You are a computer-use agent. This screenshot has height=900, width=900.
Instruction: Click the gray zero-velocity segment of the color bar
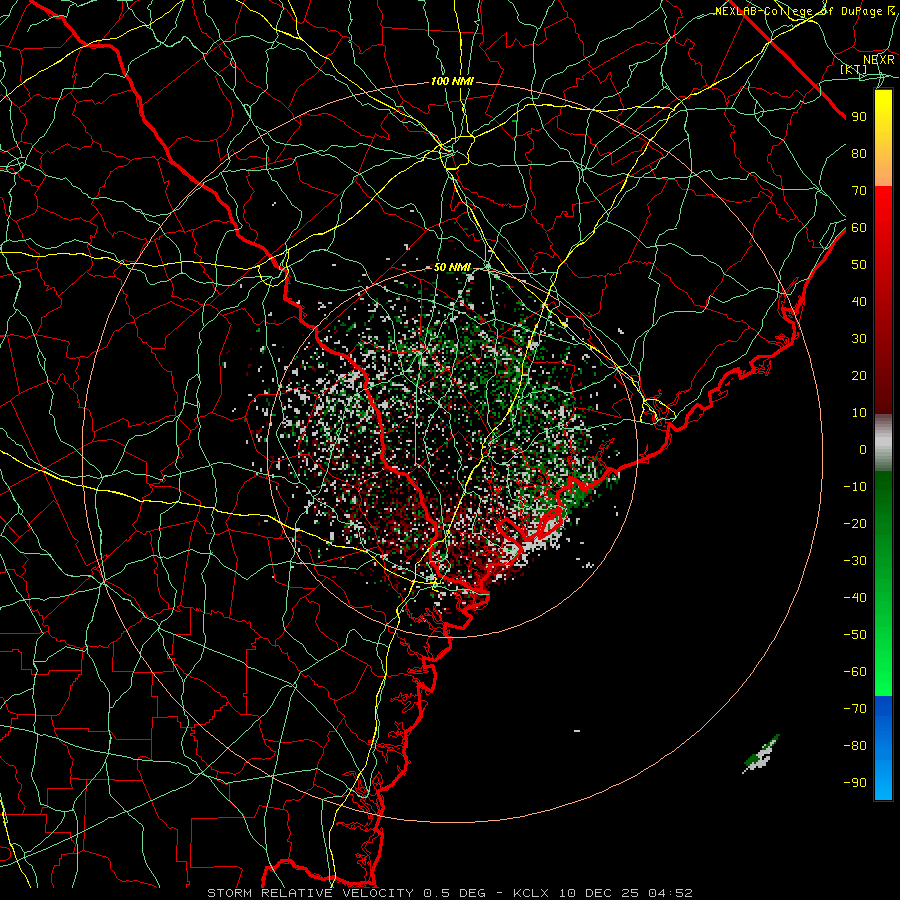883,443
